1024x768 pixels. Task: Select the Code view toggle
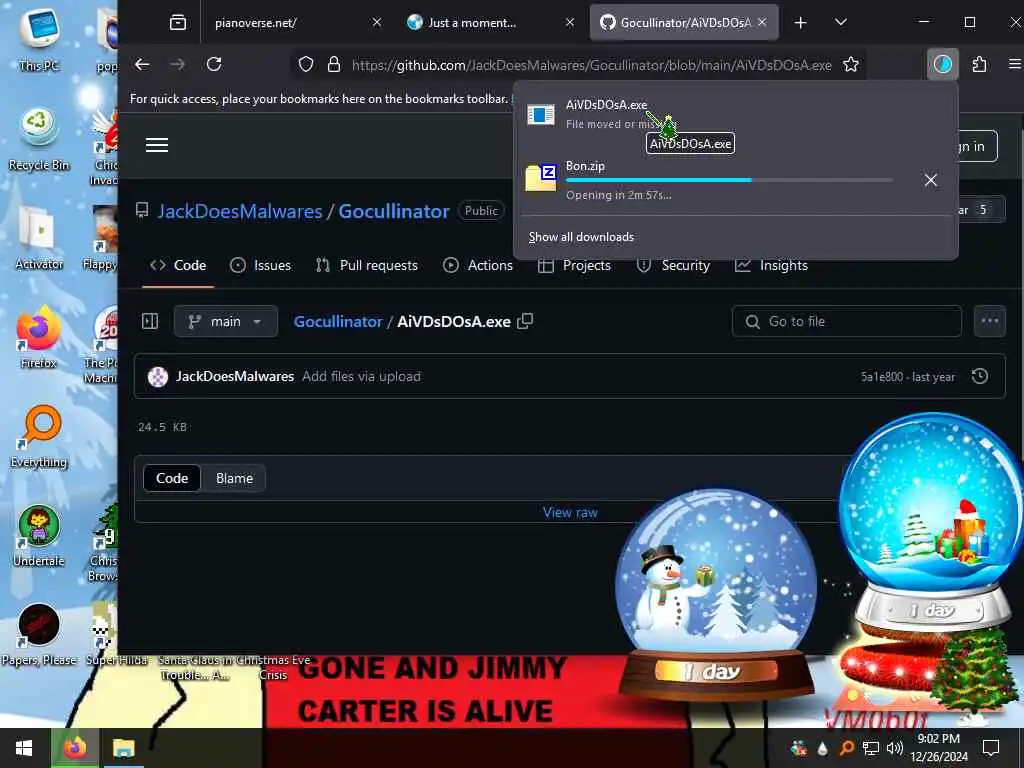172,478
